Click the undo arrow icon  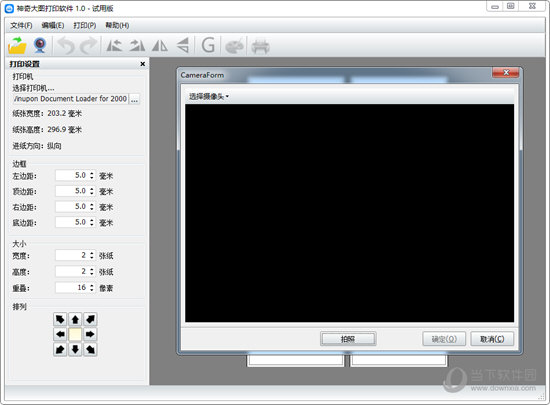[66, 46]
